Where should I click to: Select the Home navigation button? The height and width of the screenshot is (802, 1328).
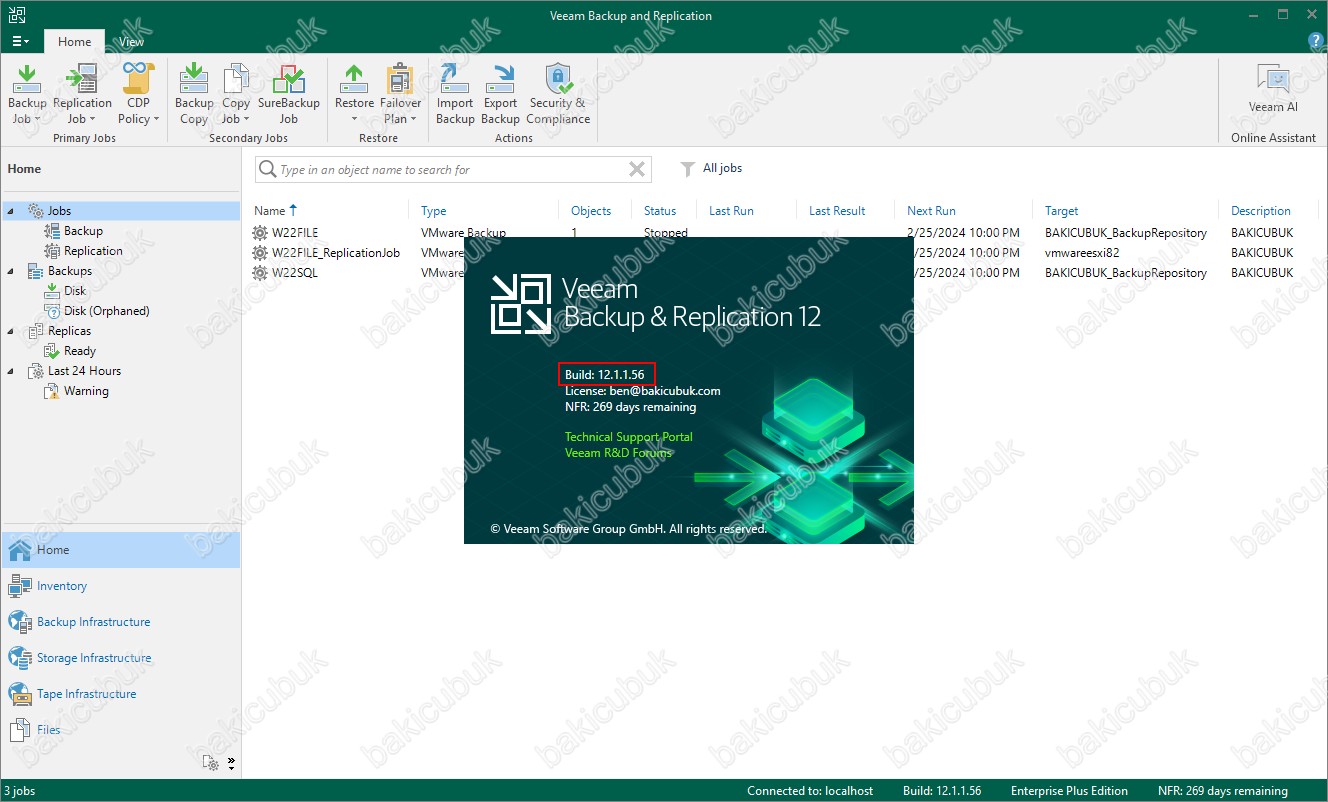click(121, 550)
